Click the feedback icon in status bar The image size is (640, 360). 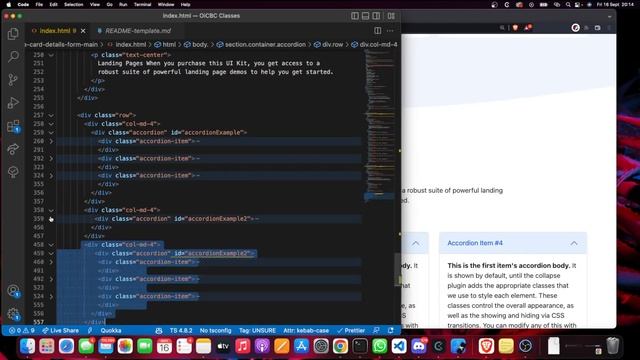click(376, 330)
